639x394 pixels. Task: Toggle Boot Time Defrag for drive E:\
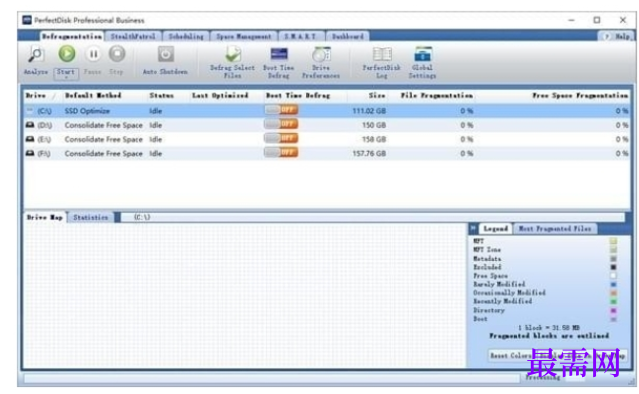(281, 138)
